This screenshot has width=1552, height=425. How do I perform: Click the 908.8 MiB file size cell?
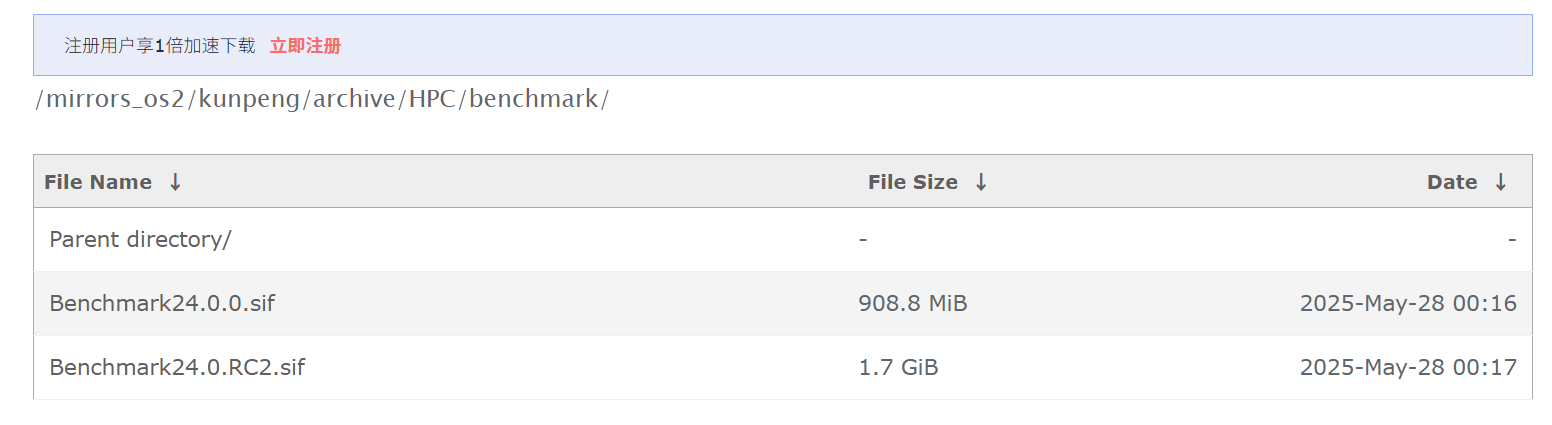(912, 304)
